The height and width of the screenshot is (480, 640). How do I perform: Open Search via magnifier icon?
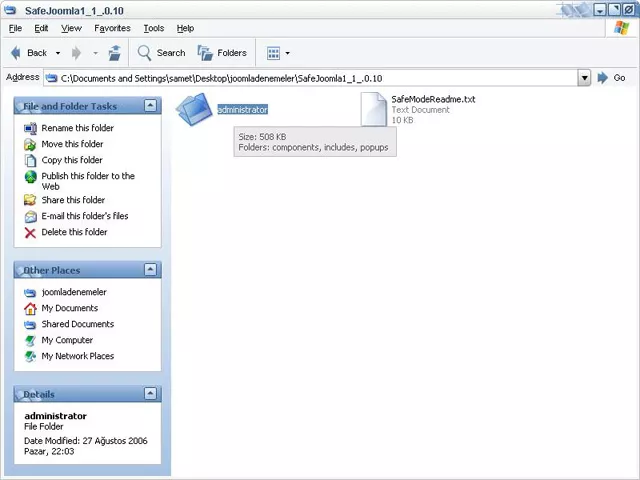pyautogui.click(x=144, y=53)
